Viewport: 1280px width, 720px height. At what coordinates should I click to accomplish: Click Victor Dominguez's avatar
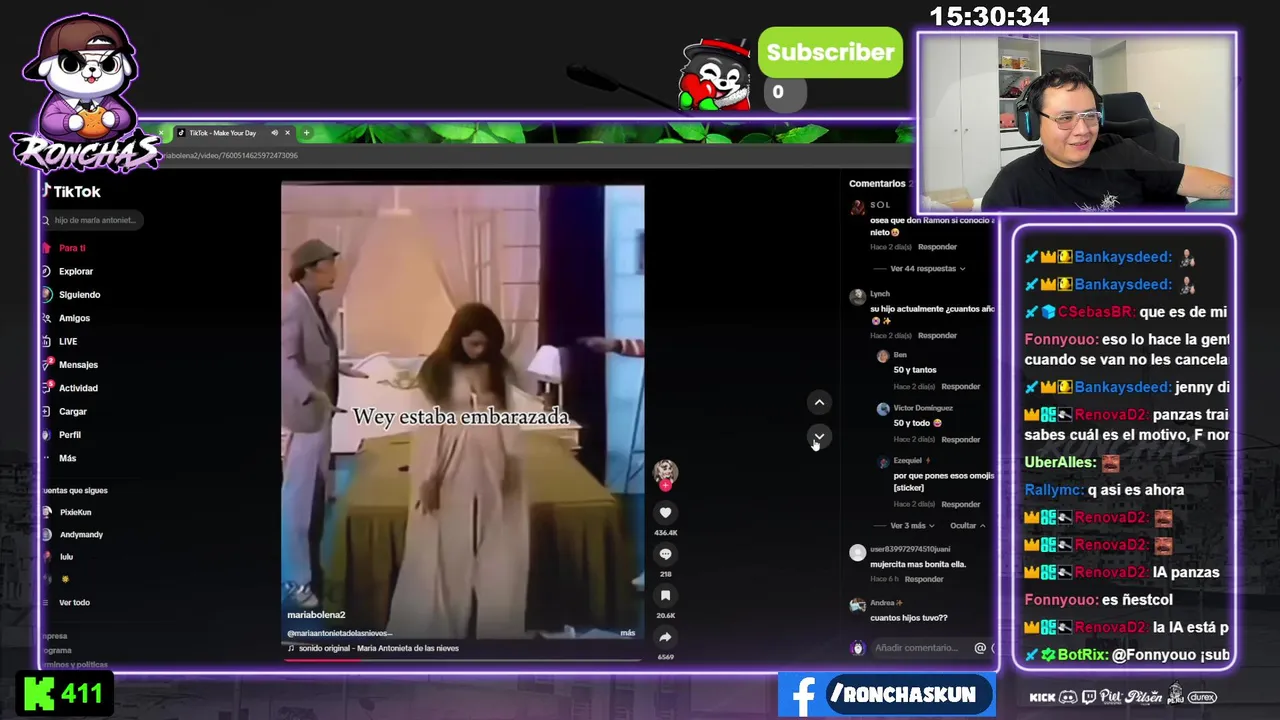(882, 409)
